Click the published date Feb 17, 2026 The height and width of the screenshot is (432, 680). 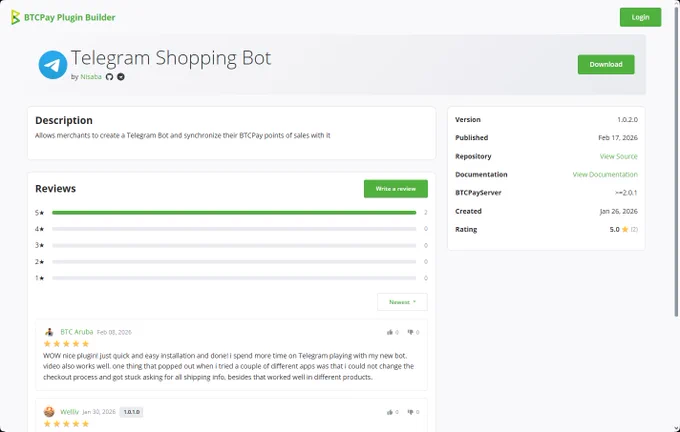point(618,138)
